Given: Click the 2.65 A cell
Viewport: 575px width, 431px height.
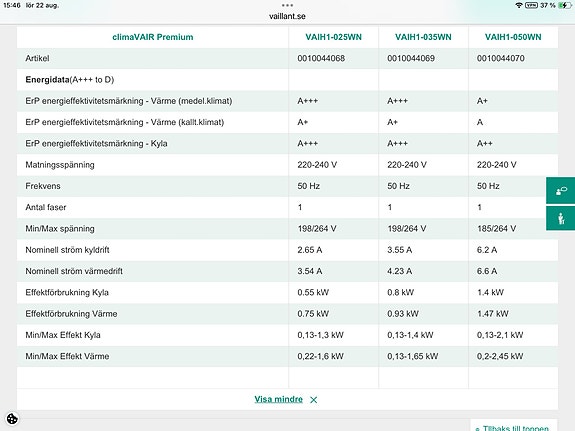Looking at the screenshot, I should (x=310, y=250).
